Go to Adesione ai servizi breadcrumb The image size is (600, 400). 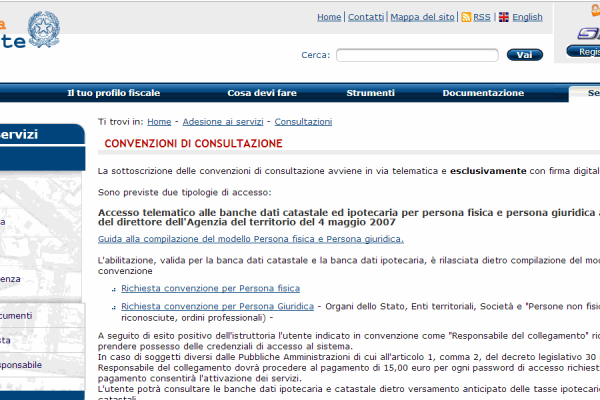tap(223, 122)
